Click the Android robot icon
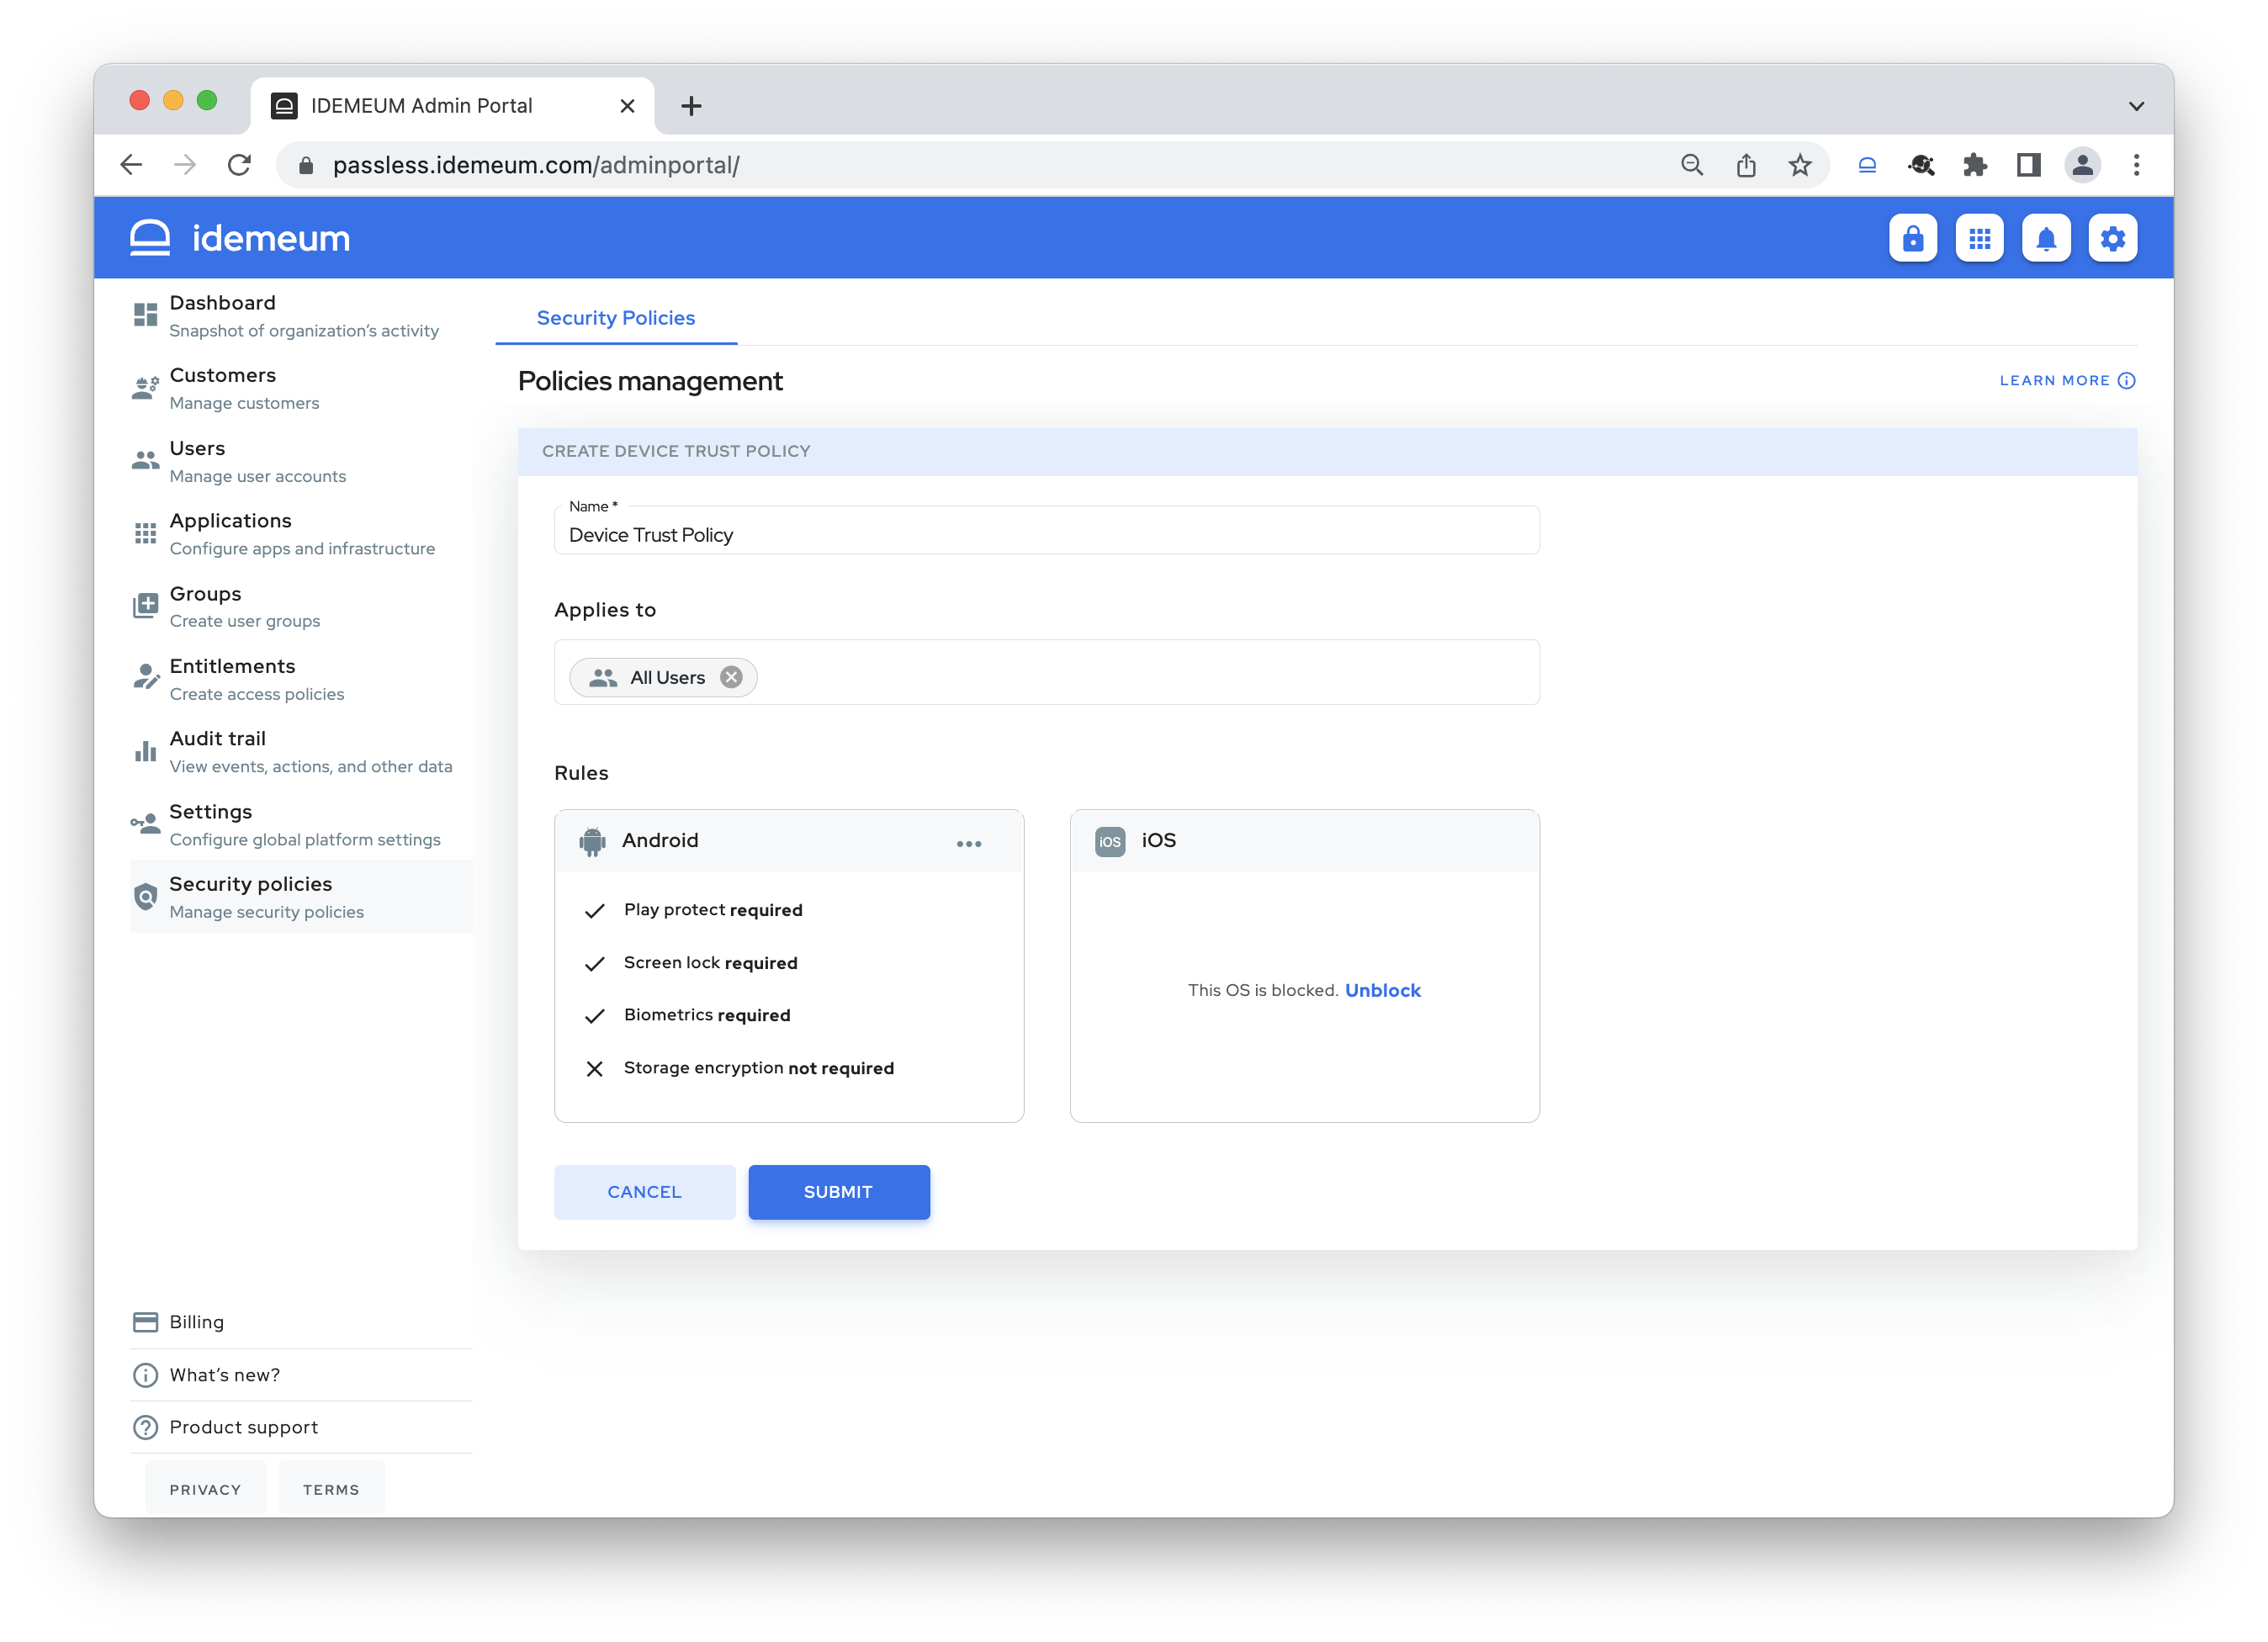2268x1642 pixels. pyautogui.click(x=592, y=842)
